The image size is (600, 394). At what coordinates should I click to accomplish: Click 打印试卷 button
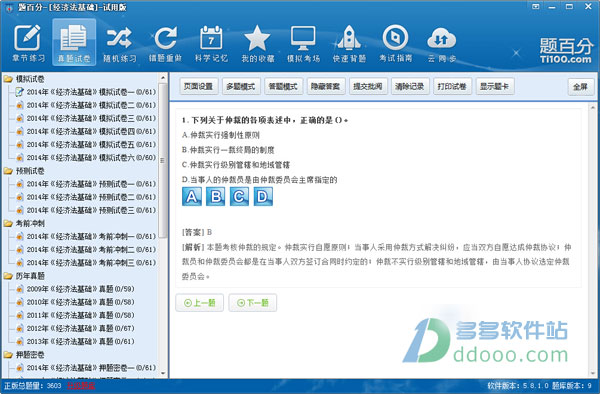click(x=452, y=86)
